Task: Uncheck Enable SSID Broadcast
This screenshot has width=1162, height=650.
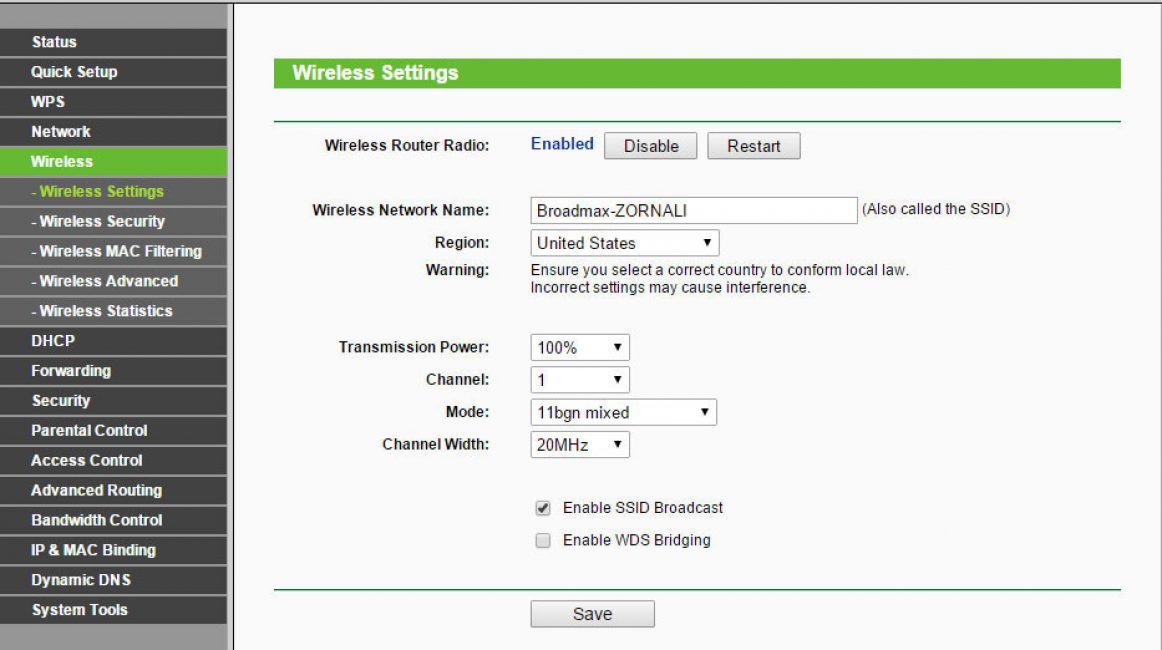Action: click(543, 508)
